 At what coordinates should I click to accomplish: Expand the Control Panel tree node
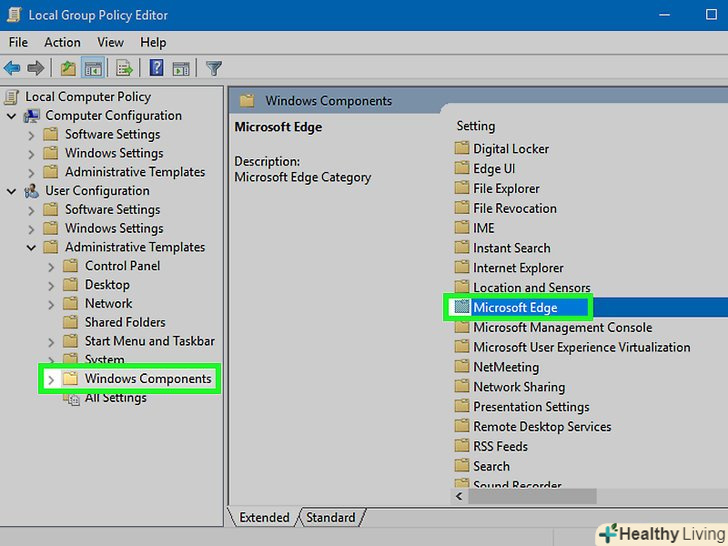[51, 267]
